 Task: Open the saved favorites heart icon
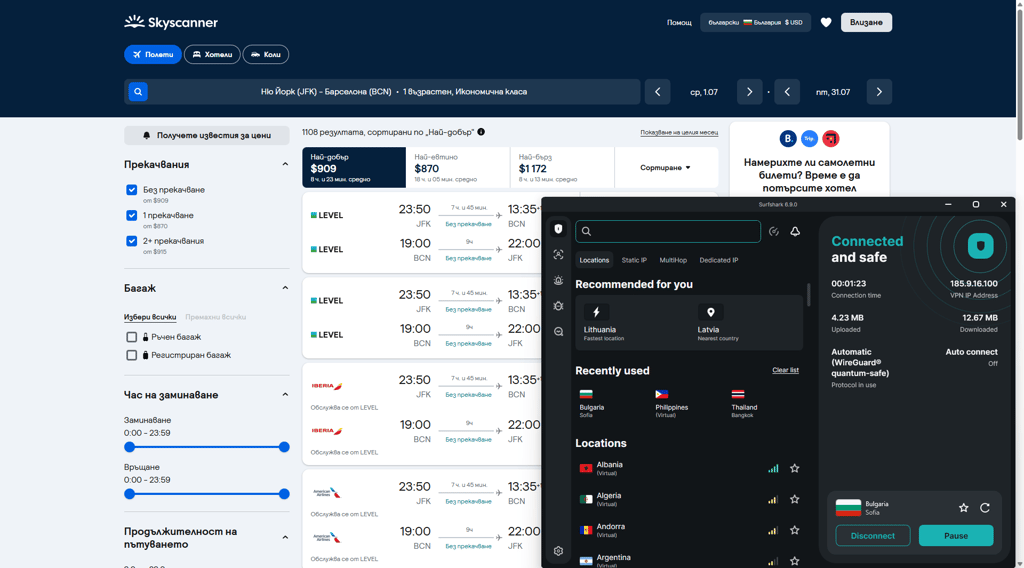[x=826, y=22]
